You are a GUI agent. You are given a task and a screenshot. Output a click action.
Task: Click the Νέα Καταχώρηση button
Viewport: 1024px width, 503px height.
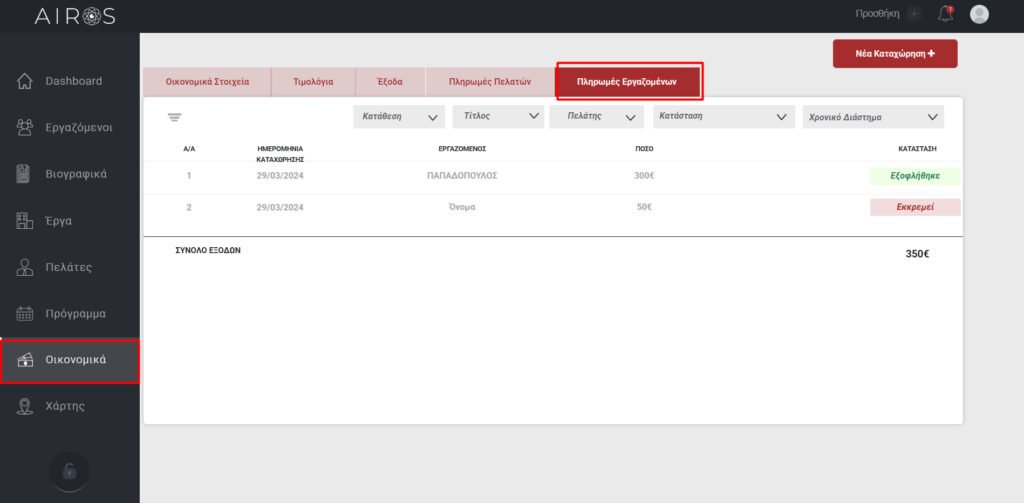(895, 54)
